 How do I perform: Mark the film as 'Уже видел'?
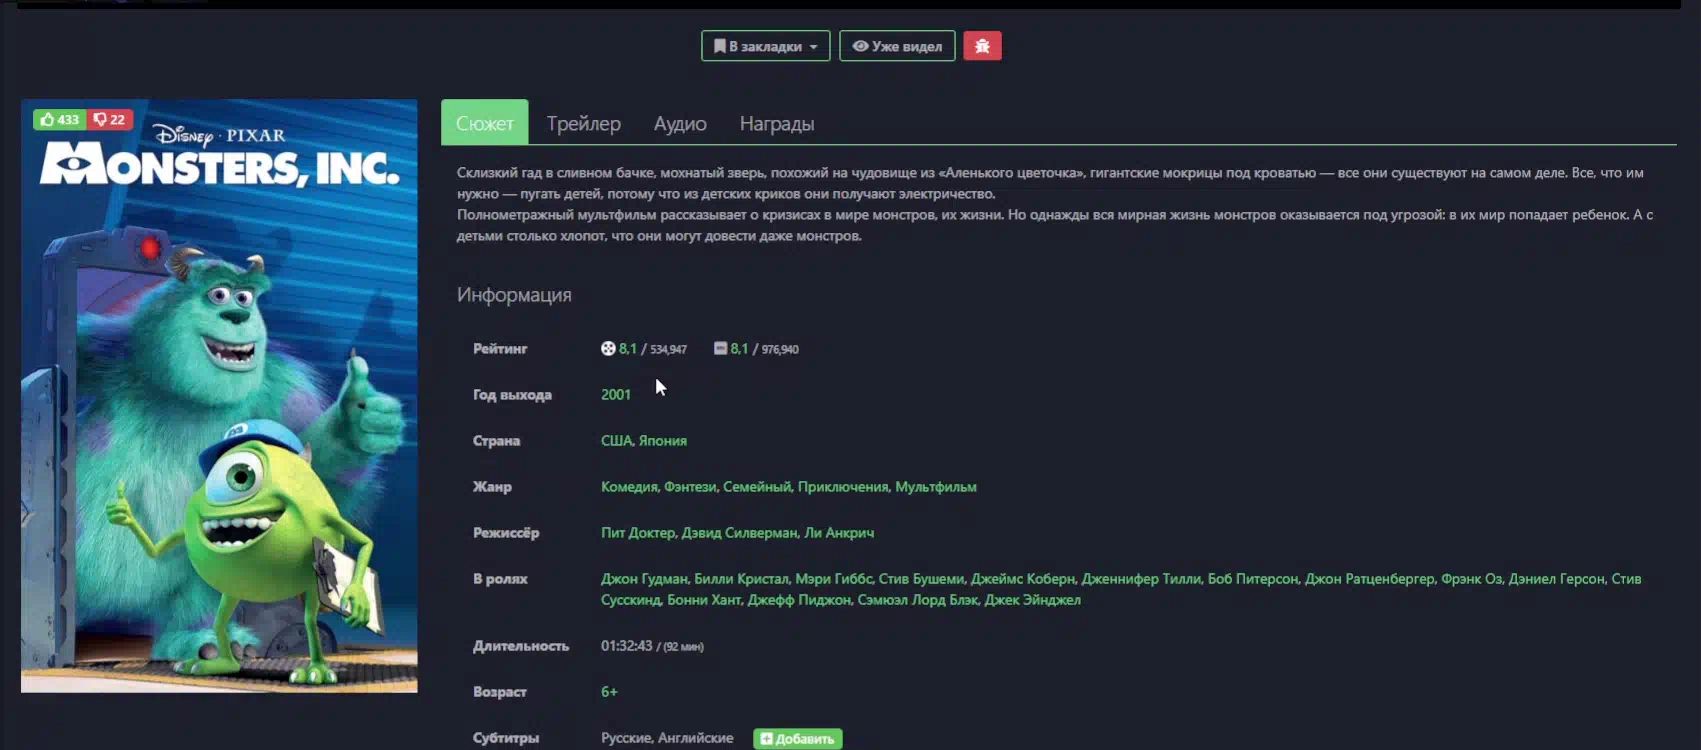897,46
